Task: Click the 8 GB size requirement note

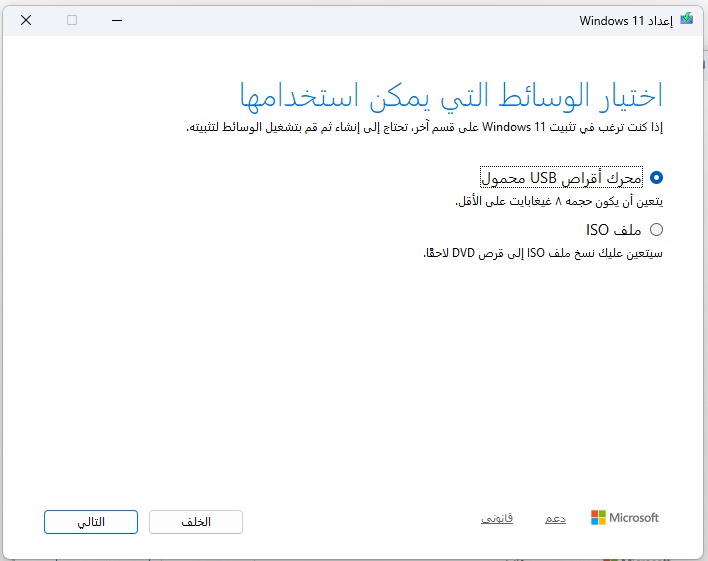Action: pyautogui.click(x=559, y=201)
